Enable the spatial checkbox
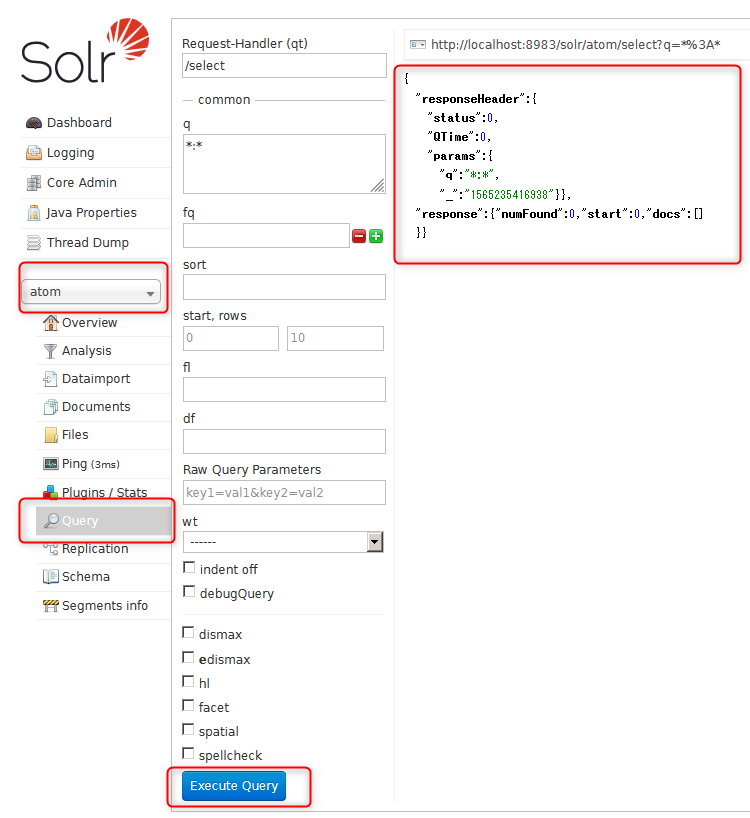The image size is (750, 818). (188, 729)
